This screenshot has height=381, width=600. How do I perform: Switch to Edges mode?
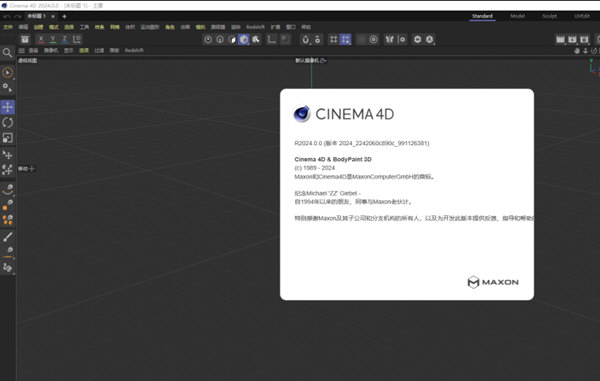pos(220,39)
